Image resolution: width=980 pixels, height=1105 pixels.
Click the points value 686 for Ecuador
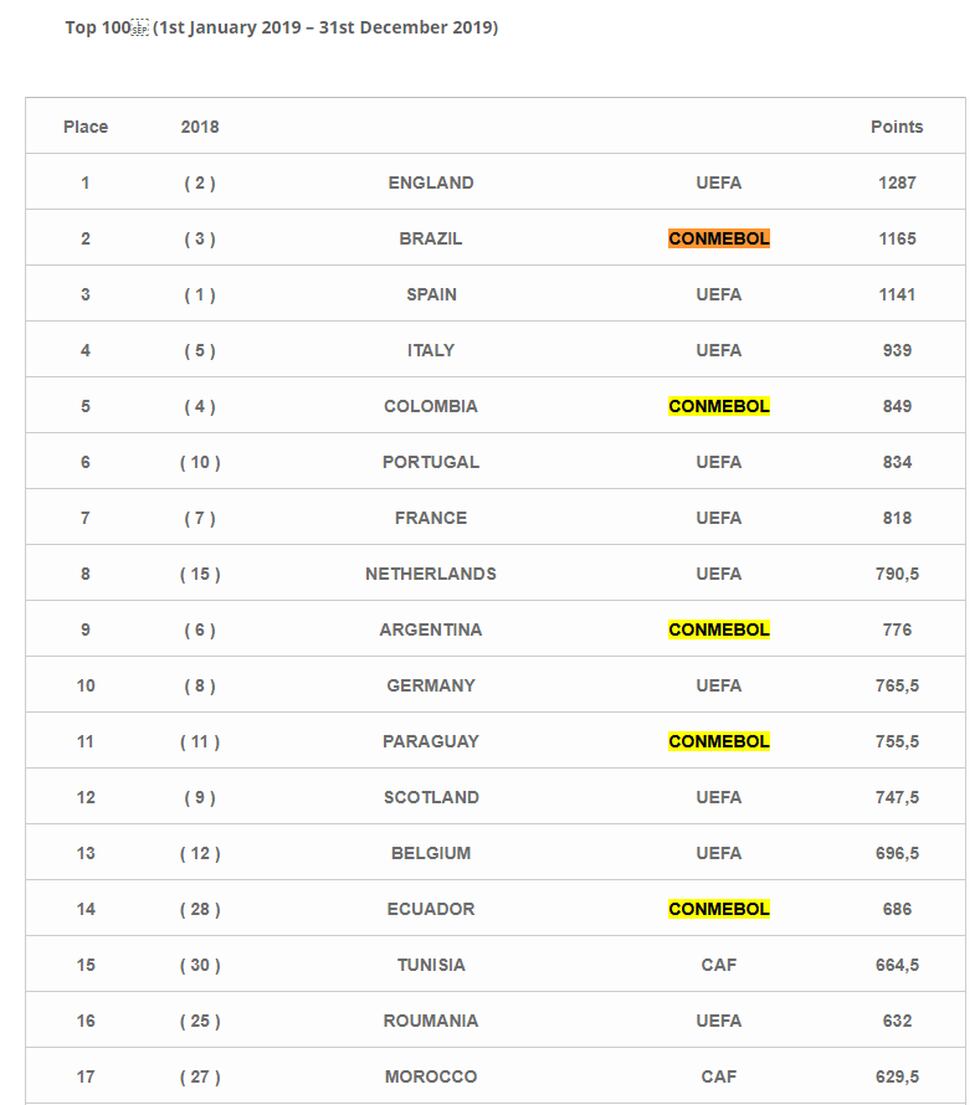[897, 909]
